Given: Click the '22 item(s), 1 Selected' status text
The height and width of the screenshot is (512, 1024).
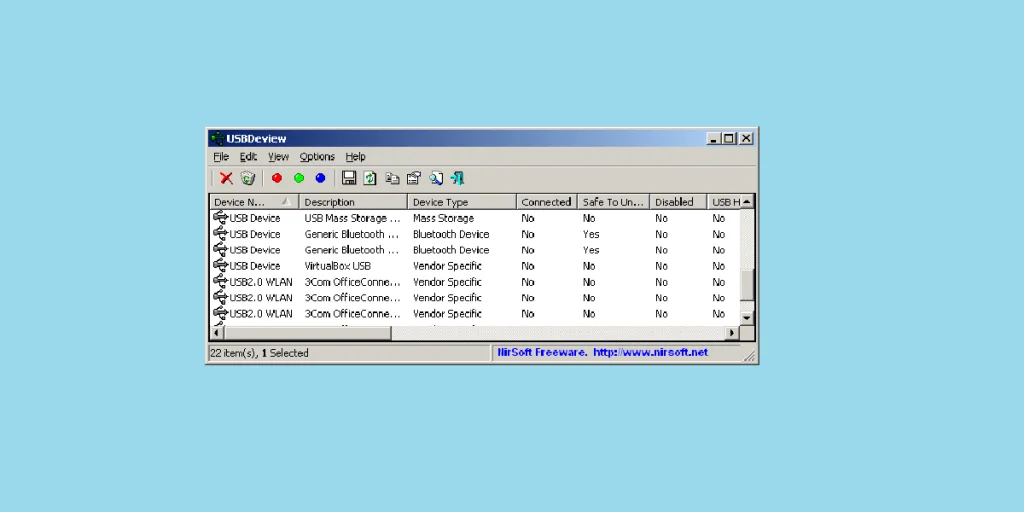Looking at the screenshot, I should click(x=259, y=353).
